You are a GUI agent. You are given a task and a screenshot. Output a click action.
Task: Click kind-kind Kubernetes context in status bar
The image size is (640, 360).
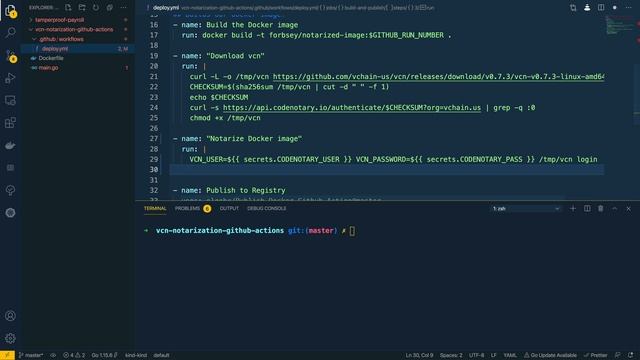[x=136, y=355]
